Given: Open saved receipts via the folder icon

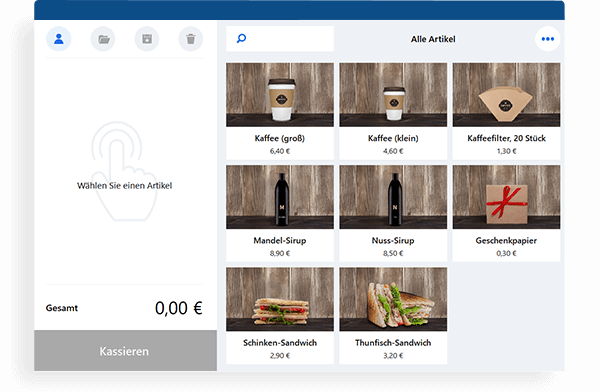Looking at the screenshot, I should (103, 39).
